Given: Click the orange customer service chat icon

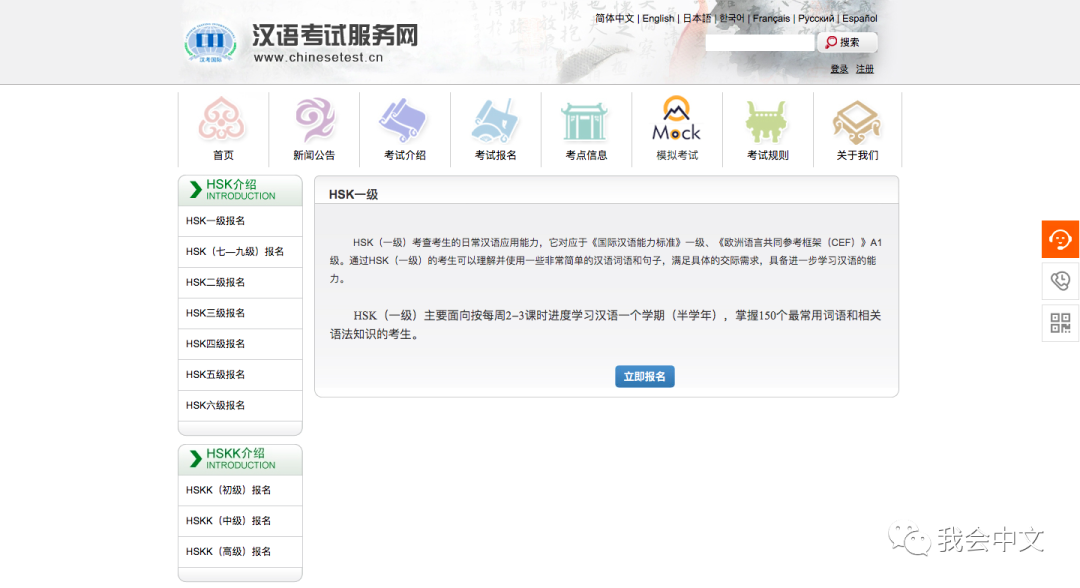Looking at the screenshot, I should tap(1060, 240).
